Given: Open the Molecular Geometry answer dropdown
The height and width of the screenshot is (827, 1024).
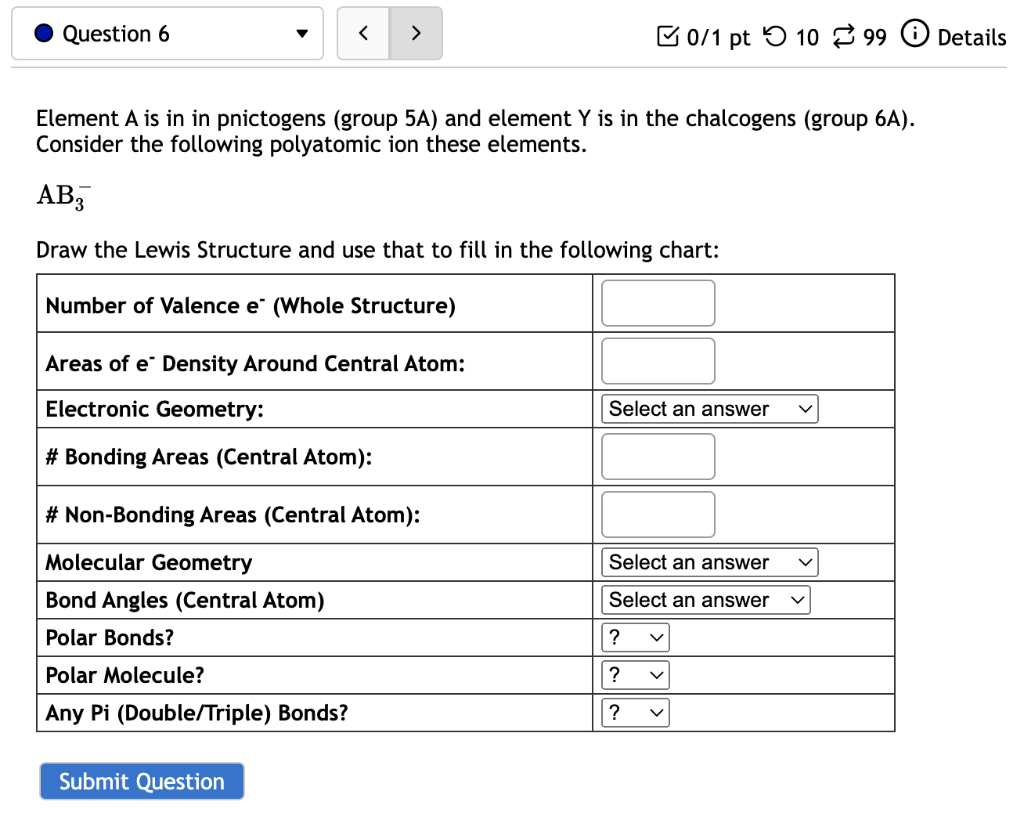Looking at the screenshot, I should pyautogui.click(x=709, y=562).
